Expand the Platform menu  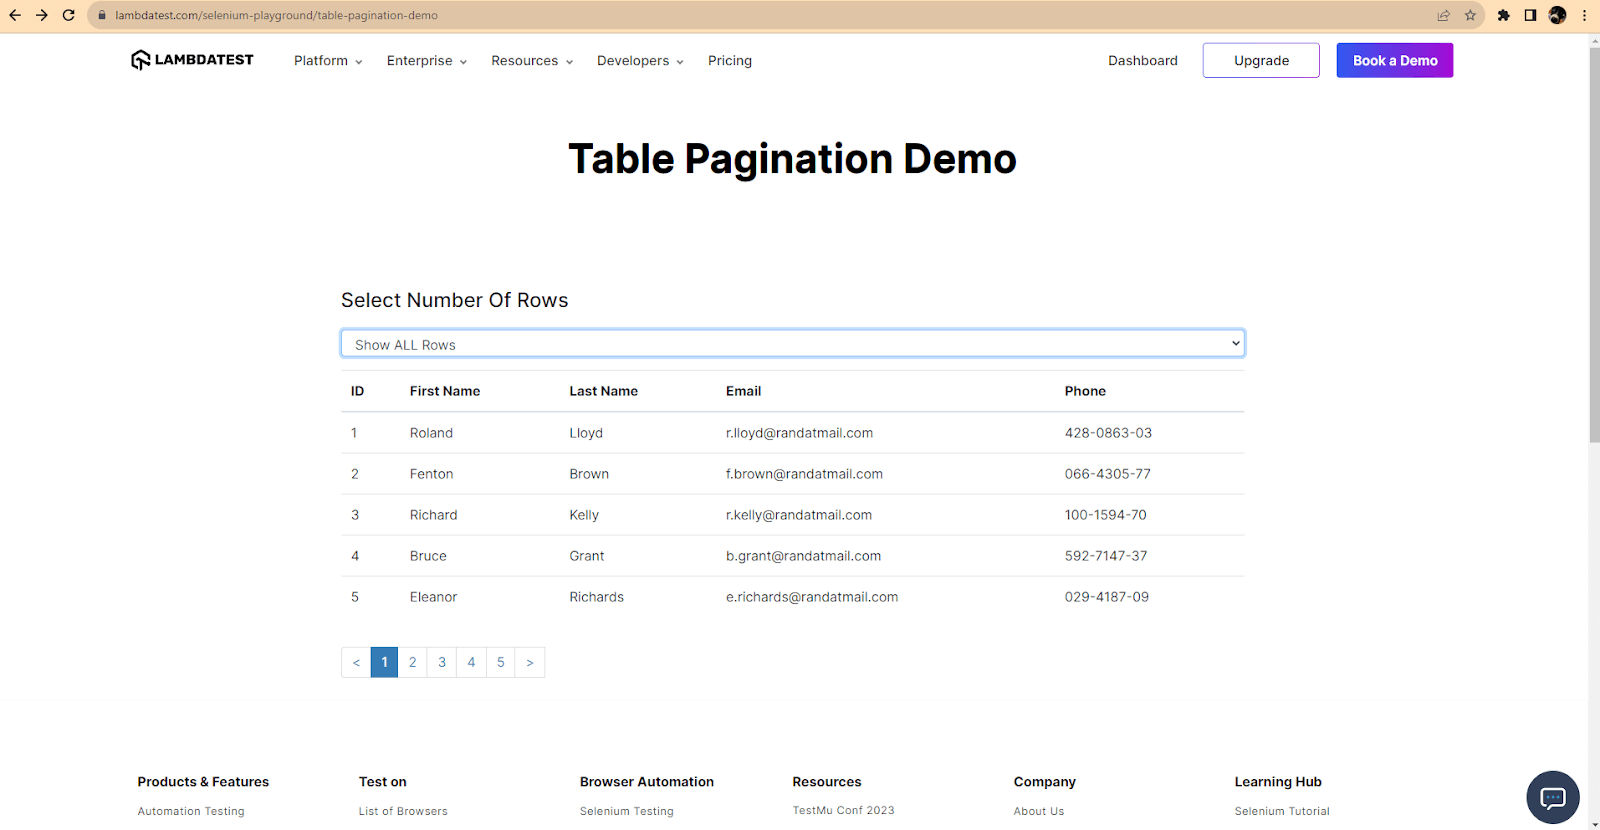(x=328, y=61)
